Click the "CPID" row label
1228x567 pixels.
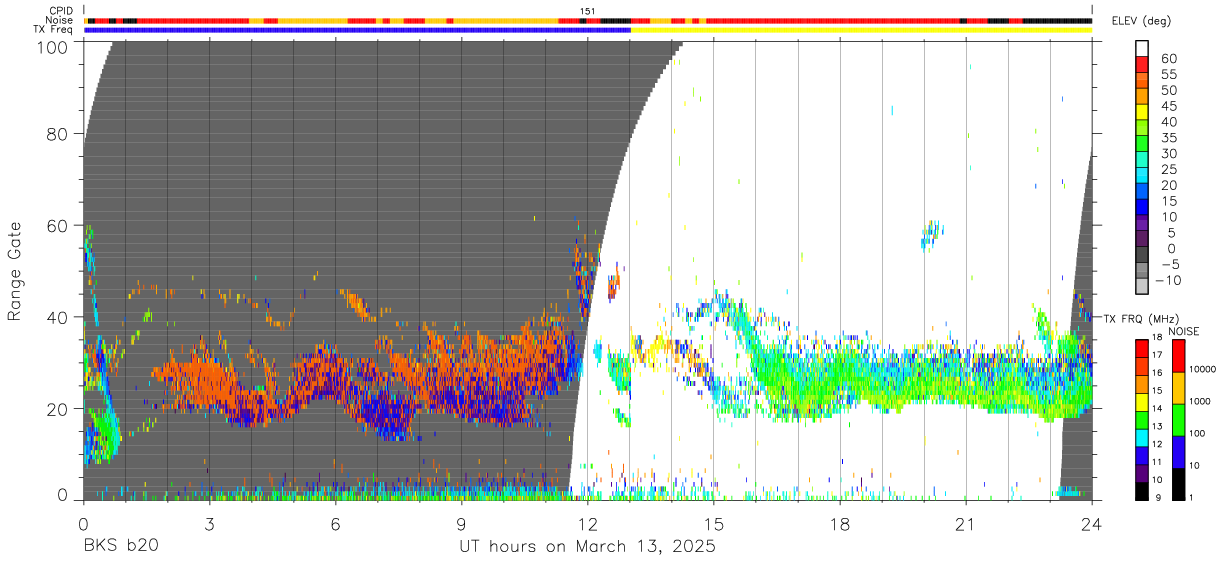[60, 10]
